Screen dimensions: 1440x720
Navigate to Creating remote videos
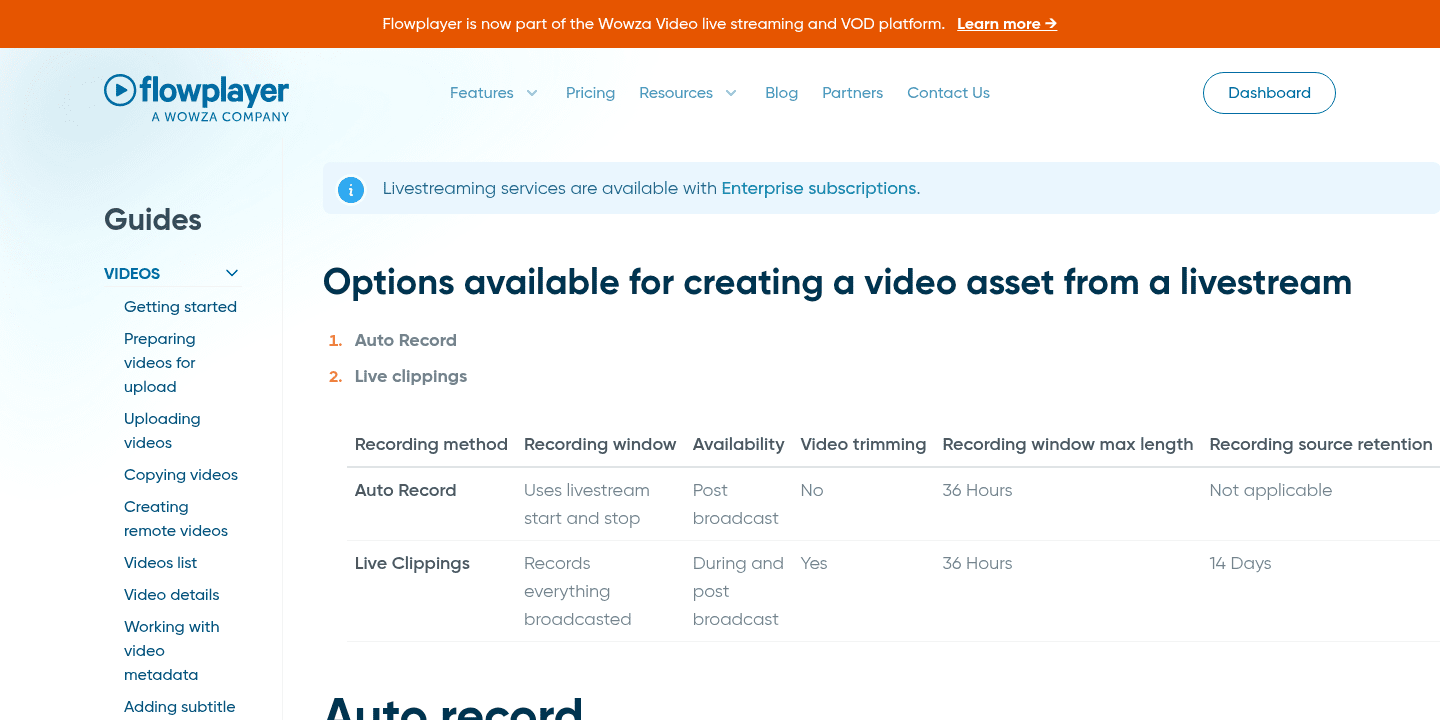click(176, 518)
